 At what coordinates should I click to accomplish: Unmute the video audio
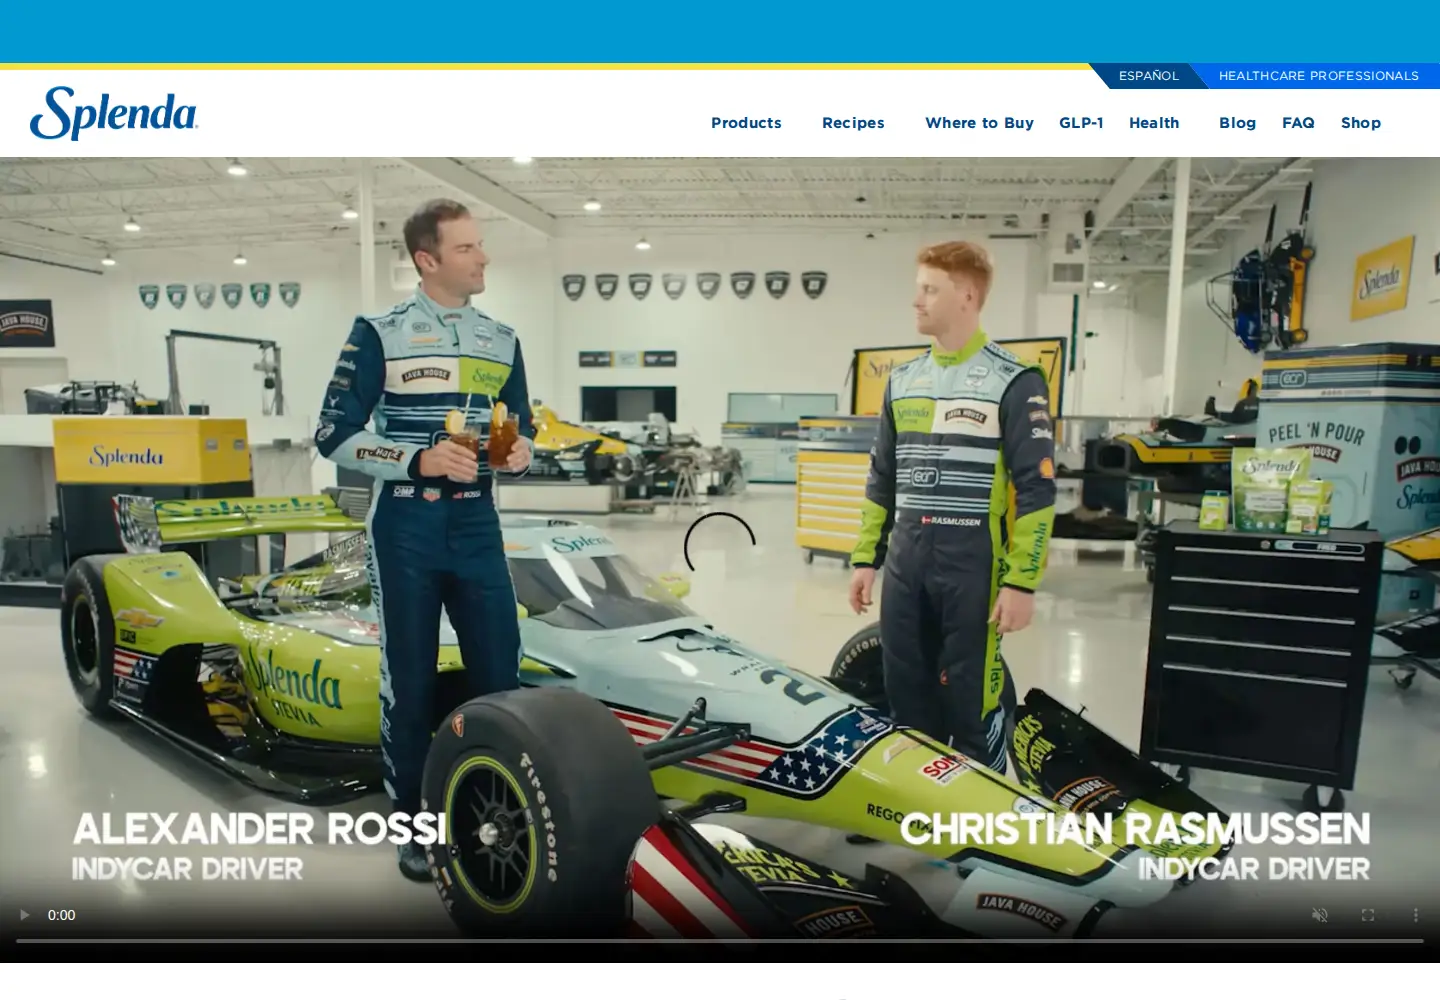click(1320, 915)
